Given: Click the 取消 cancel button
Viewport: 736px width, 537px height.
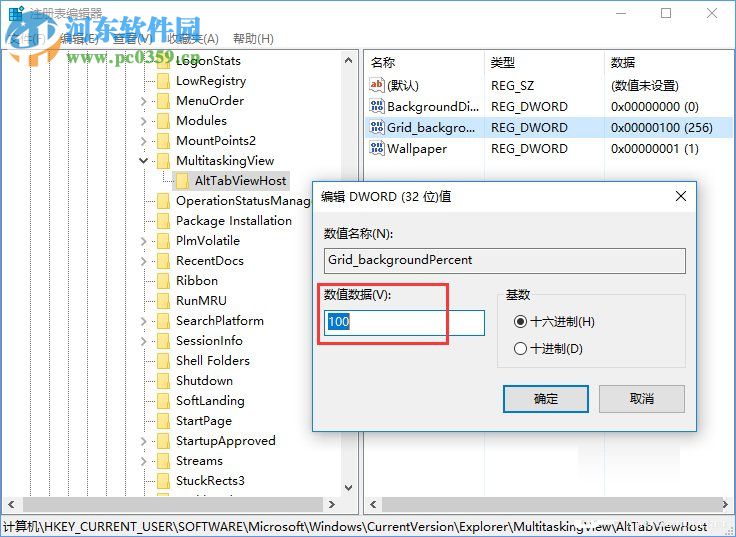Looking at the screenshot, I should tap(642, 399).
